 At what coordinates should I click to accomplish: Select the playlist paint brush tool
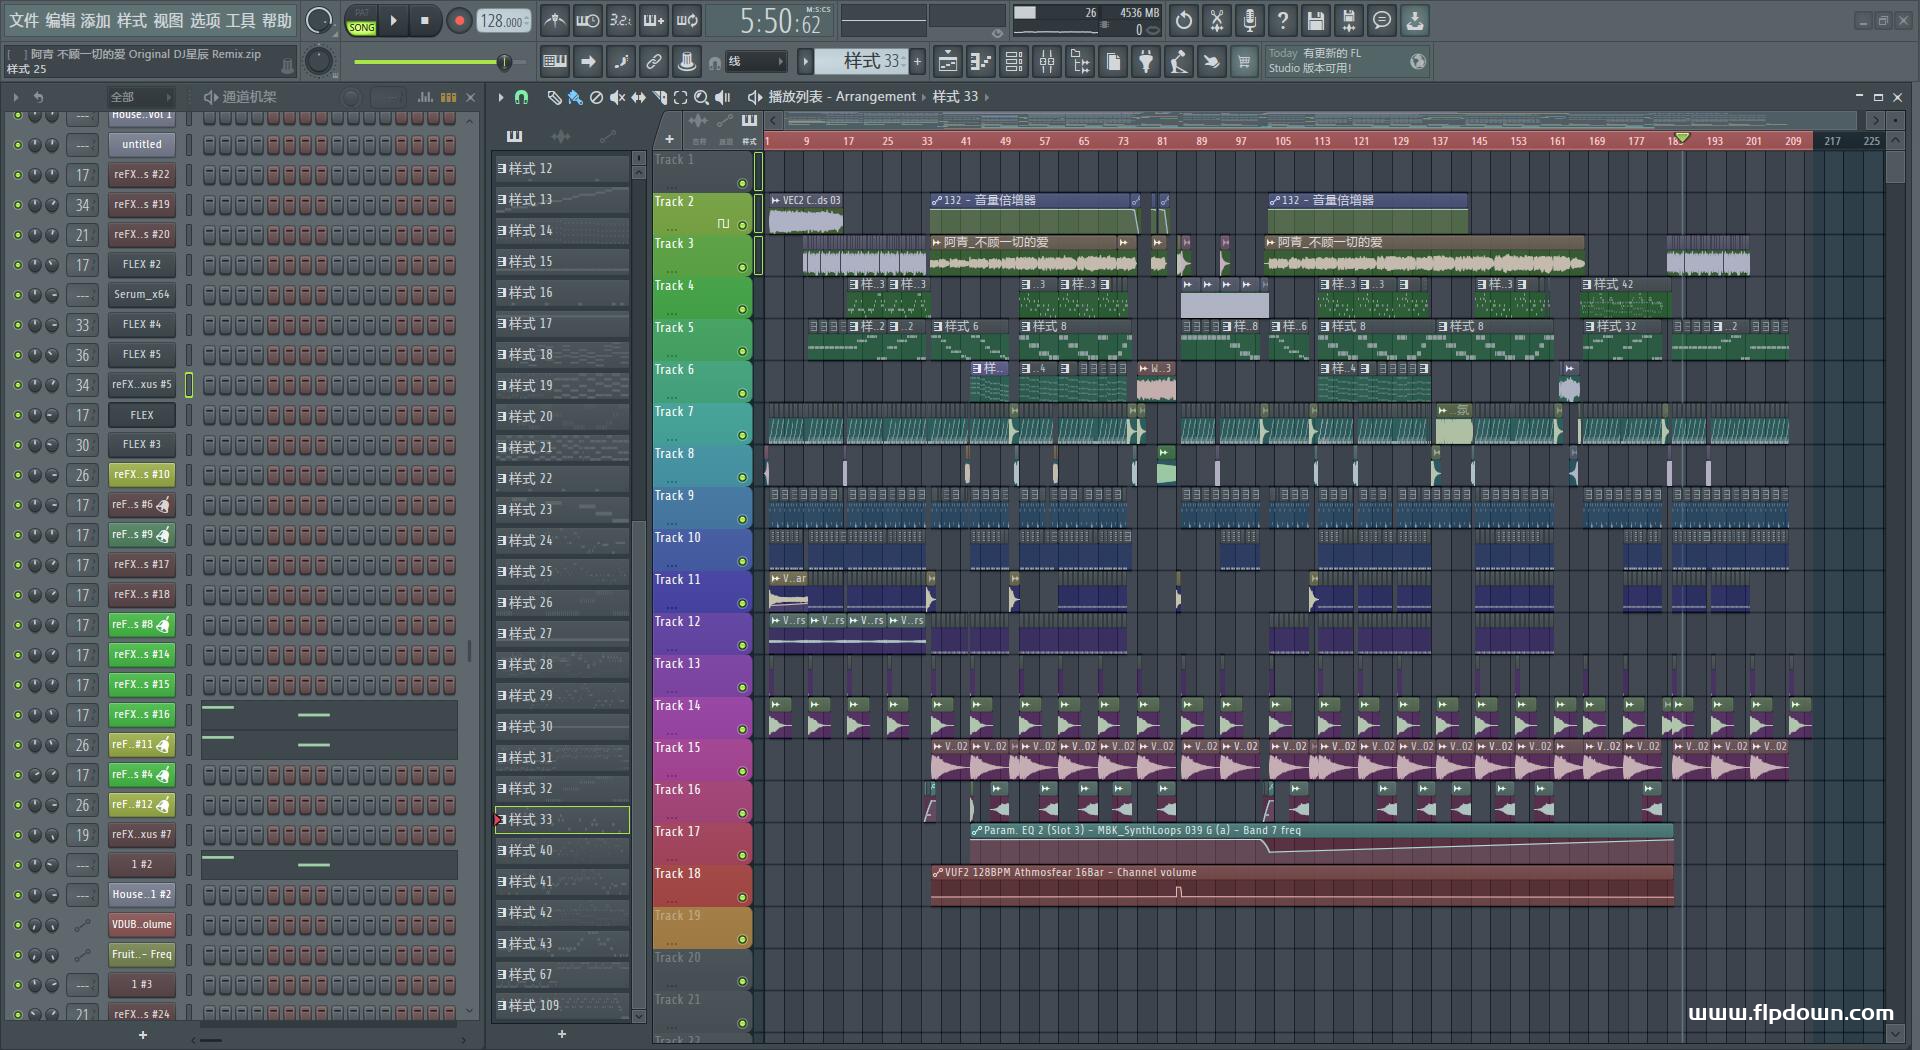[575, 97]
